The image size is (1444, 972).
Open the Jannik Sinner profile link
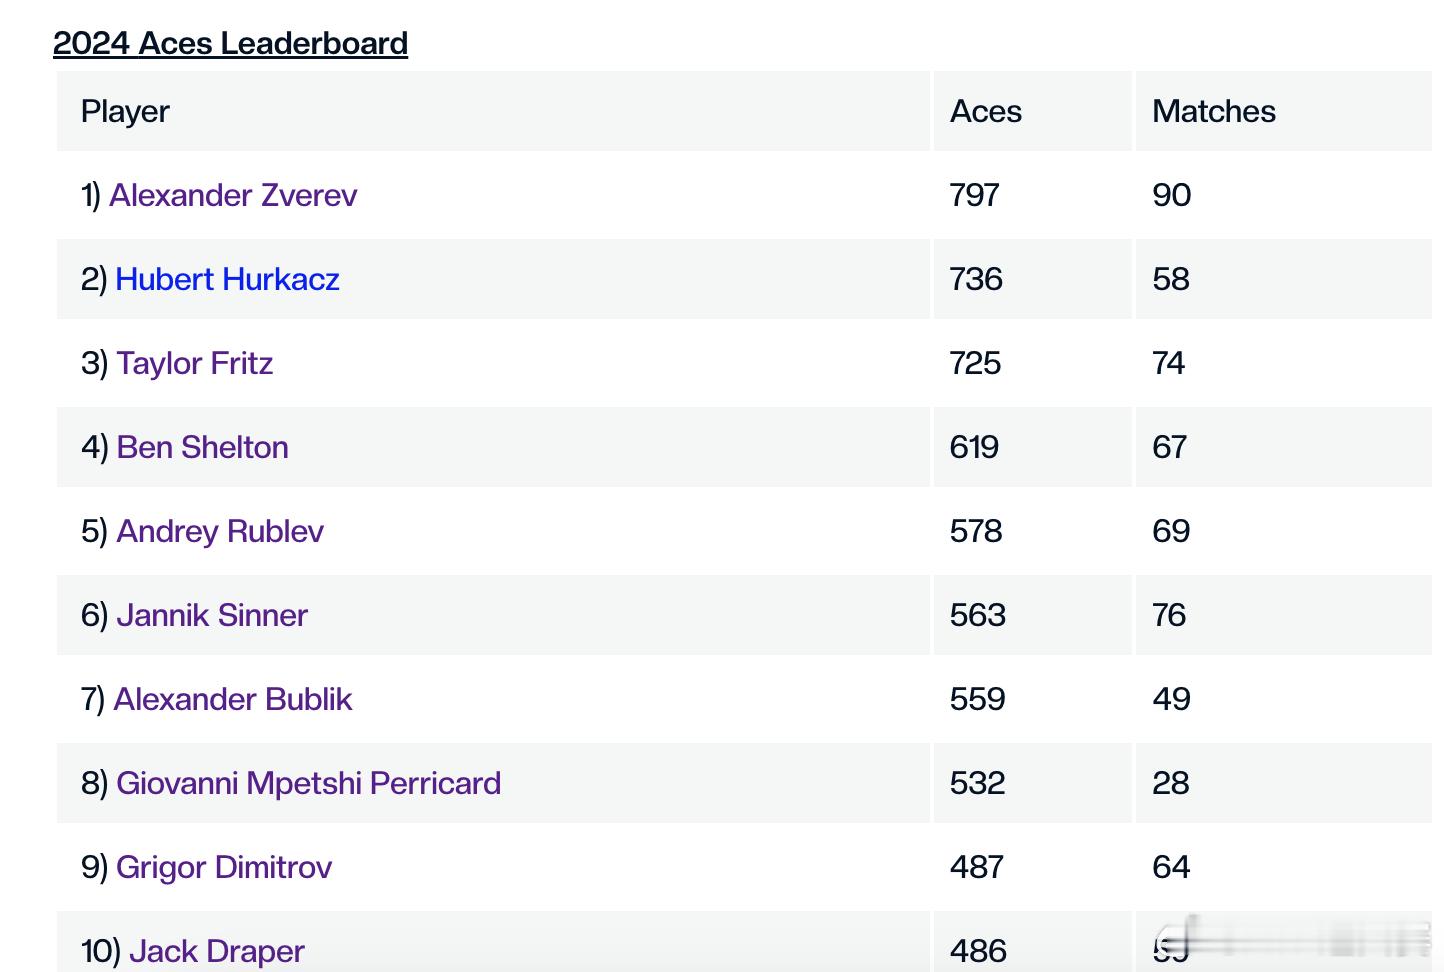pos(212,615)
